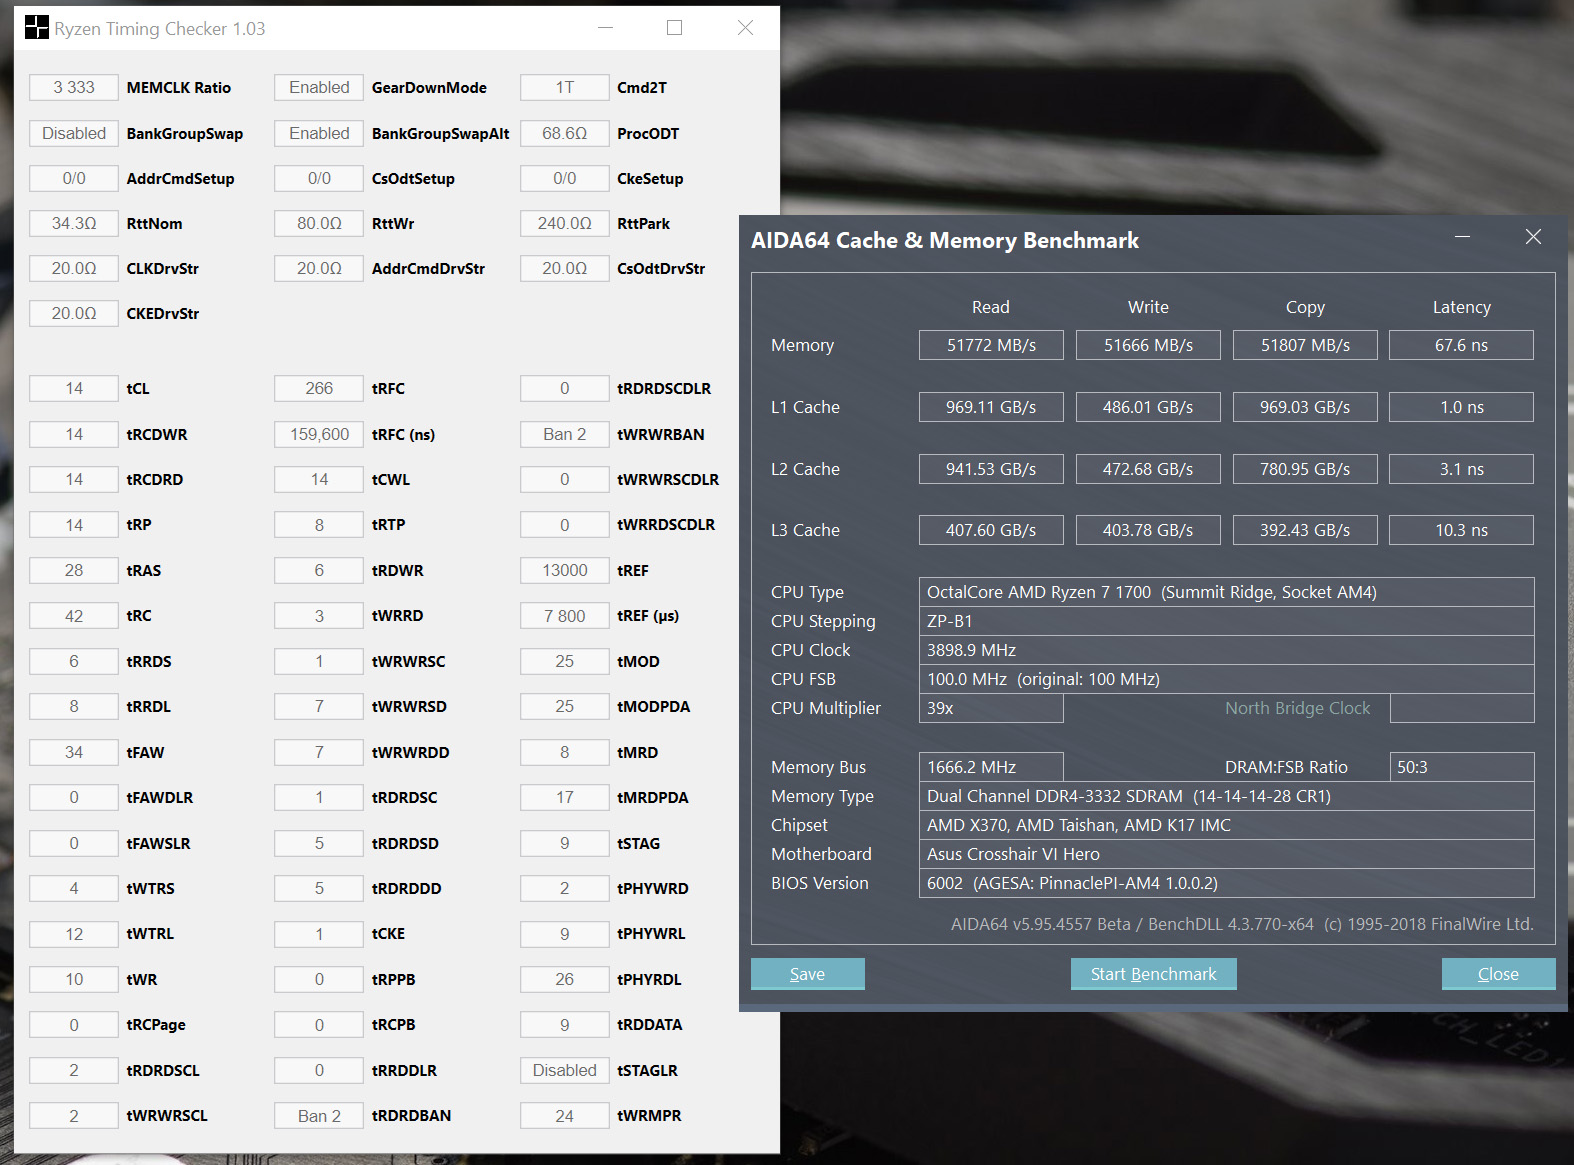Click the CPU Multiplier 39x field
The width and height of the screenshot is (1574, 1165).
point(991,708)
